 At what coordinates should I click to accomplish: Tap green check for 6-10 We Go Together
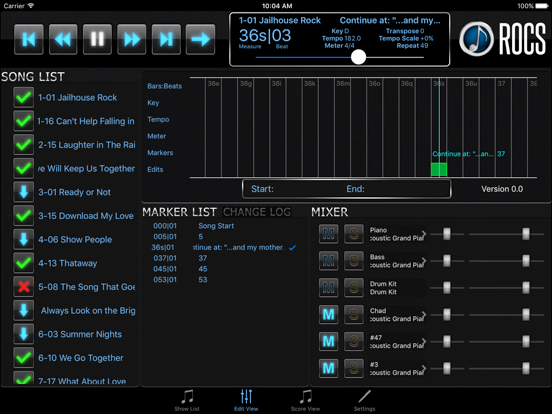24,358
